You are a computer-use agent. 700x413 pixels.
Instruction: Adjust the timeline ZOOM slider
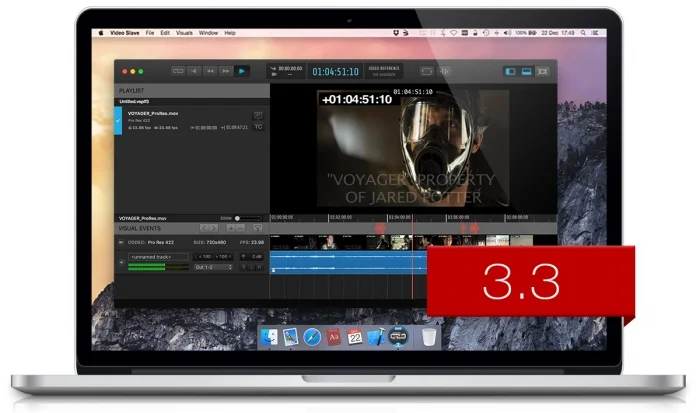(x=248, y=218)
